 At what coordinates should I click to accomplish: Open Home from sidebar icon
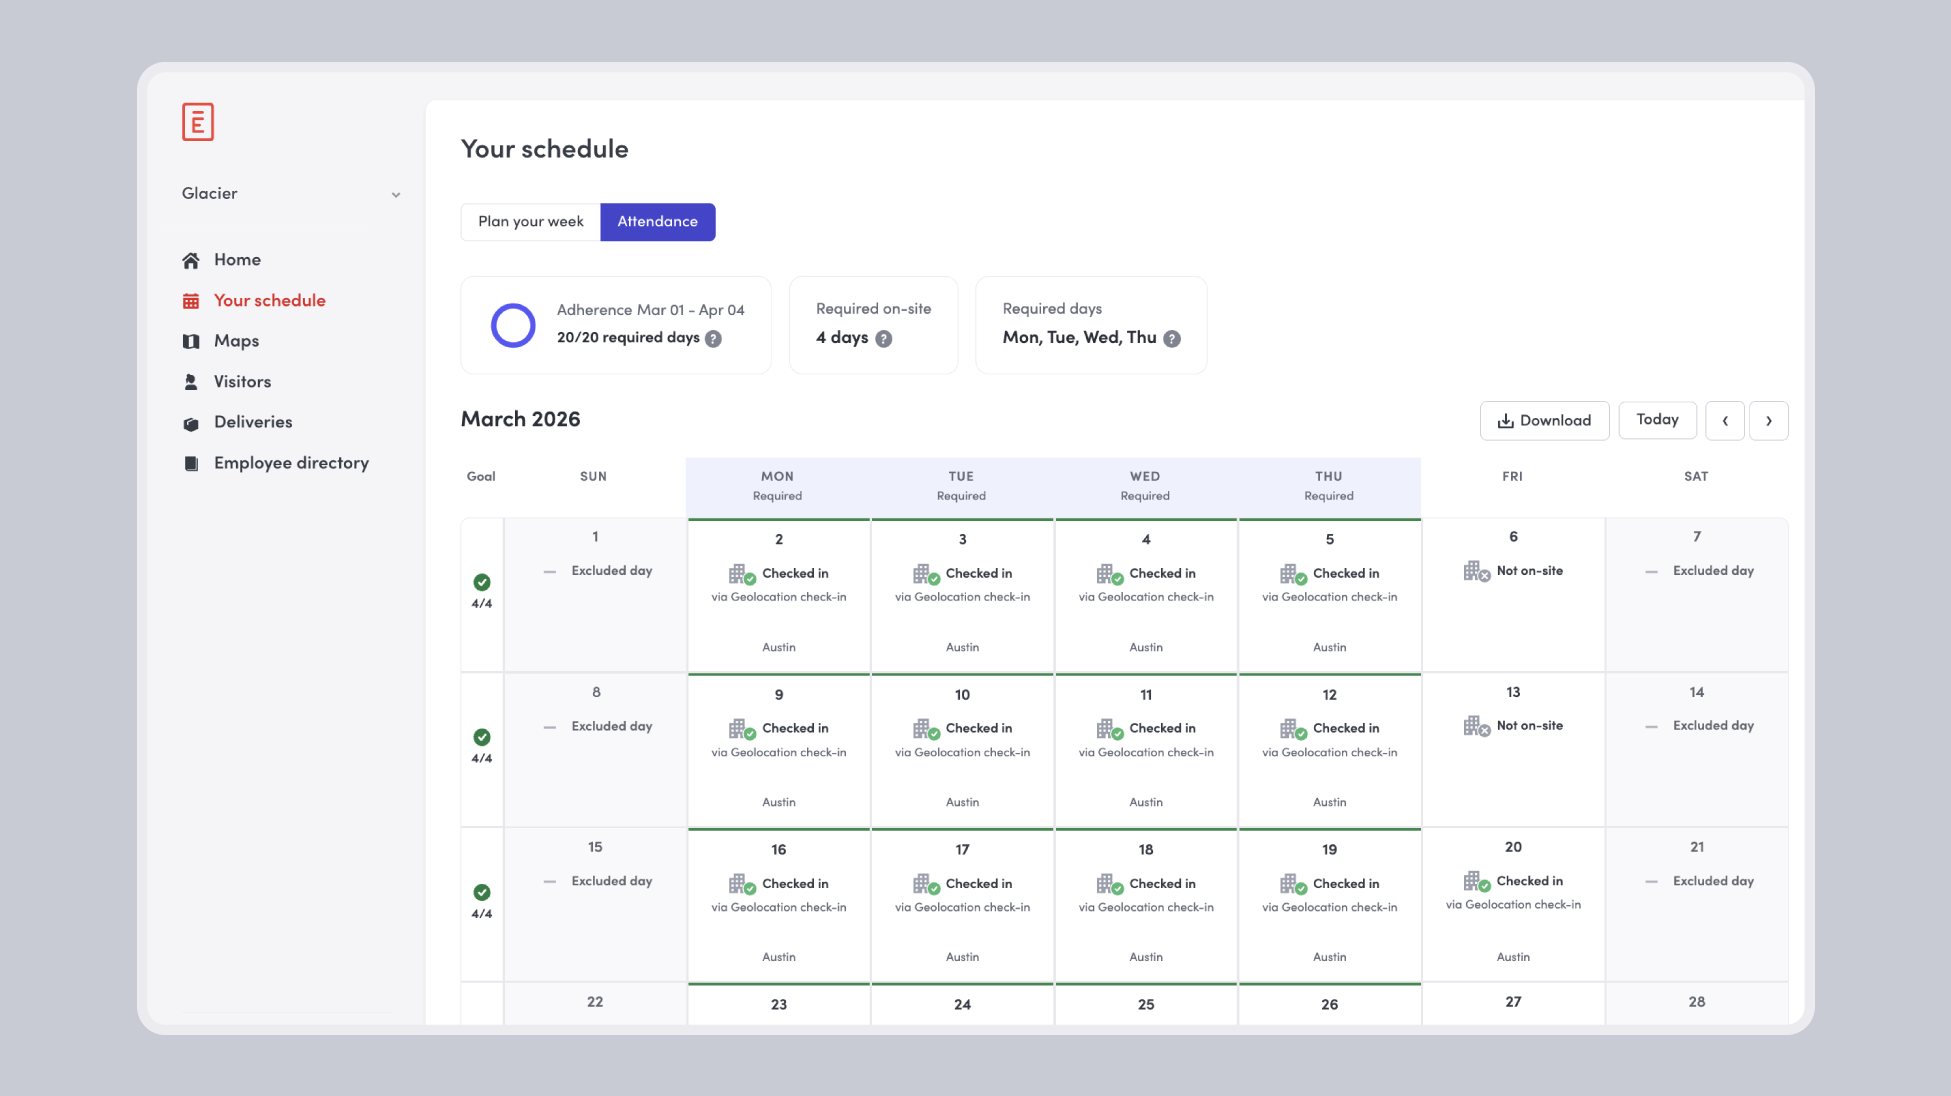click(x=191, y=261)
